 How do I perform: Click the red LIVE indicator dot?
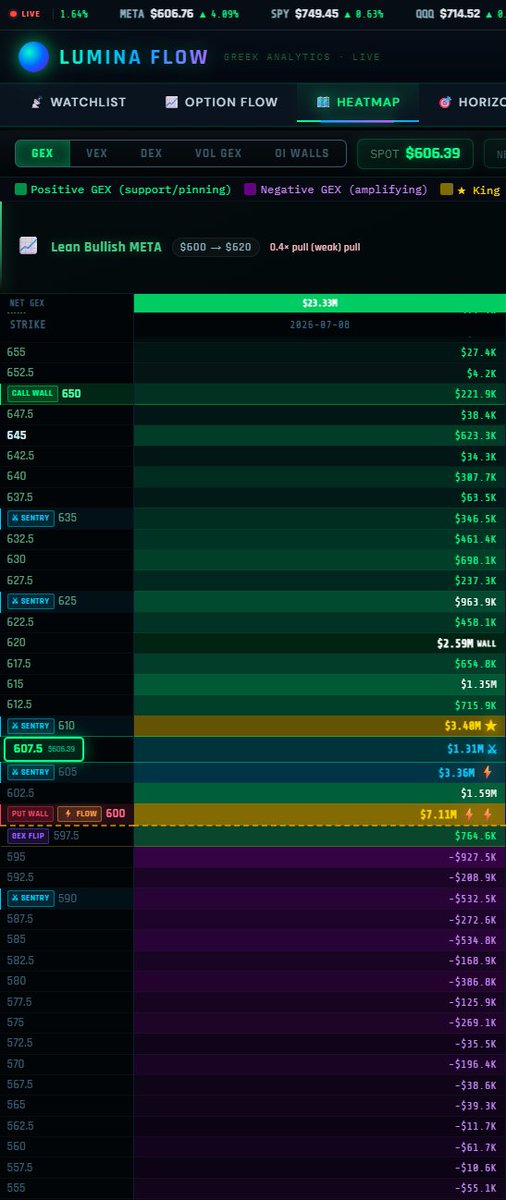13,14
